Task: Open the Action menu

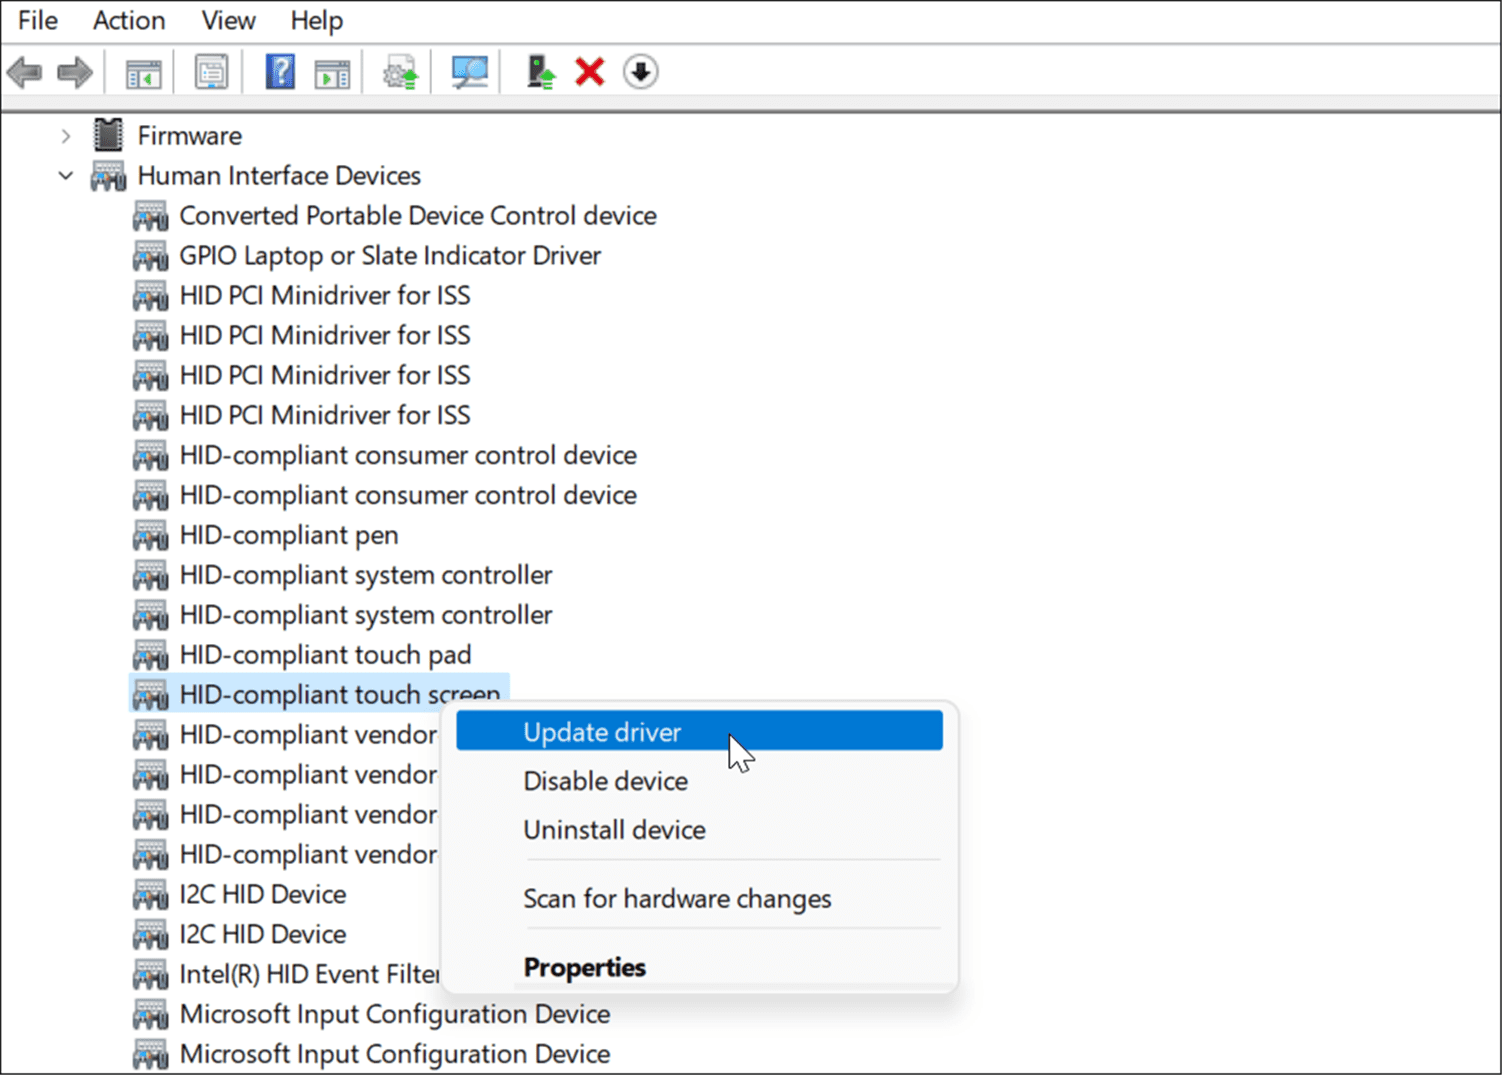Action: [x=128, y=20]
